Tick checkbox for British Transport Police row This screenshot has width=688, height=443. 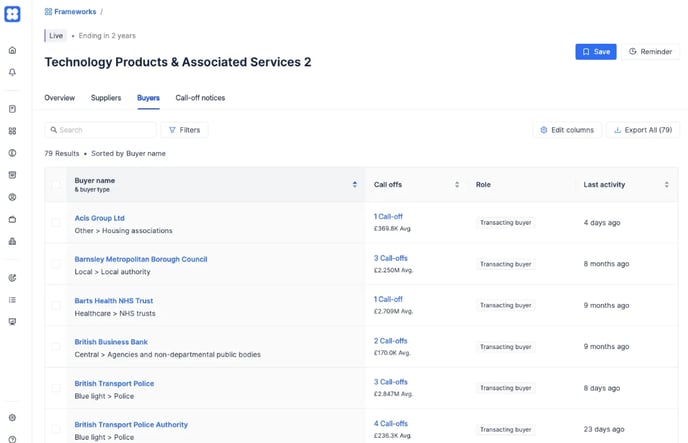56,388
